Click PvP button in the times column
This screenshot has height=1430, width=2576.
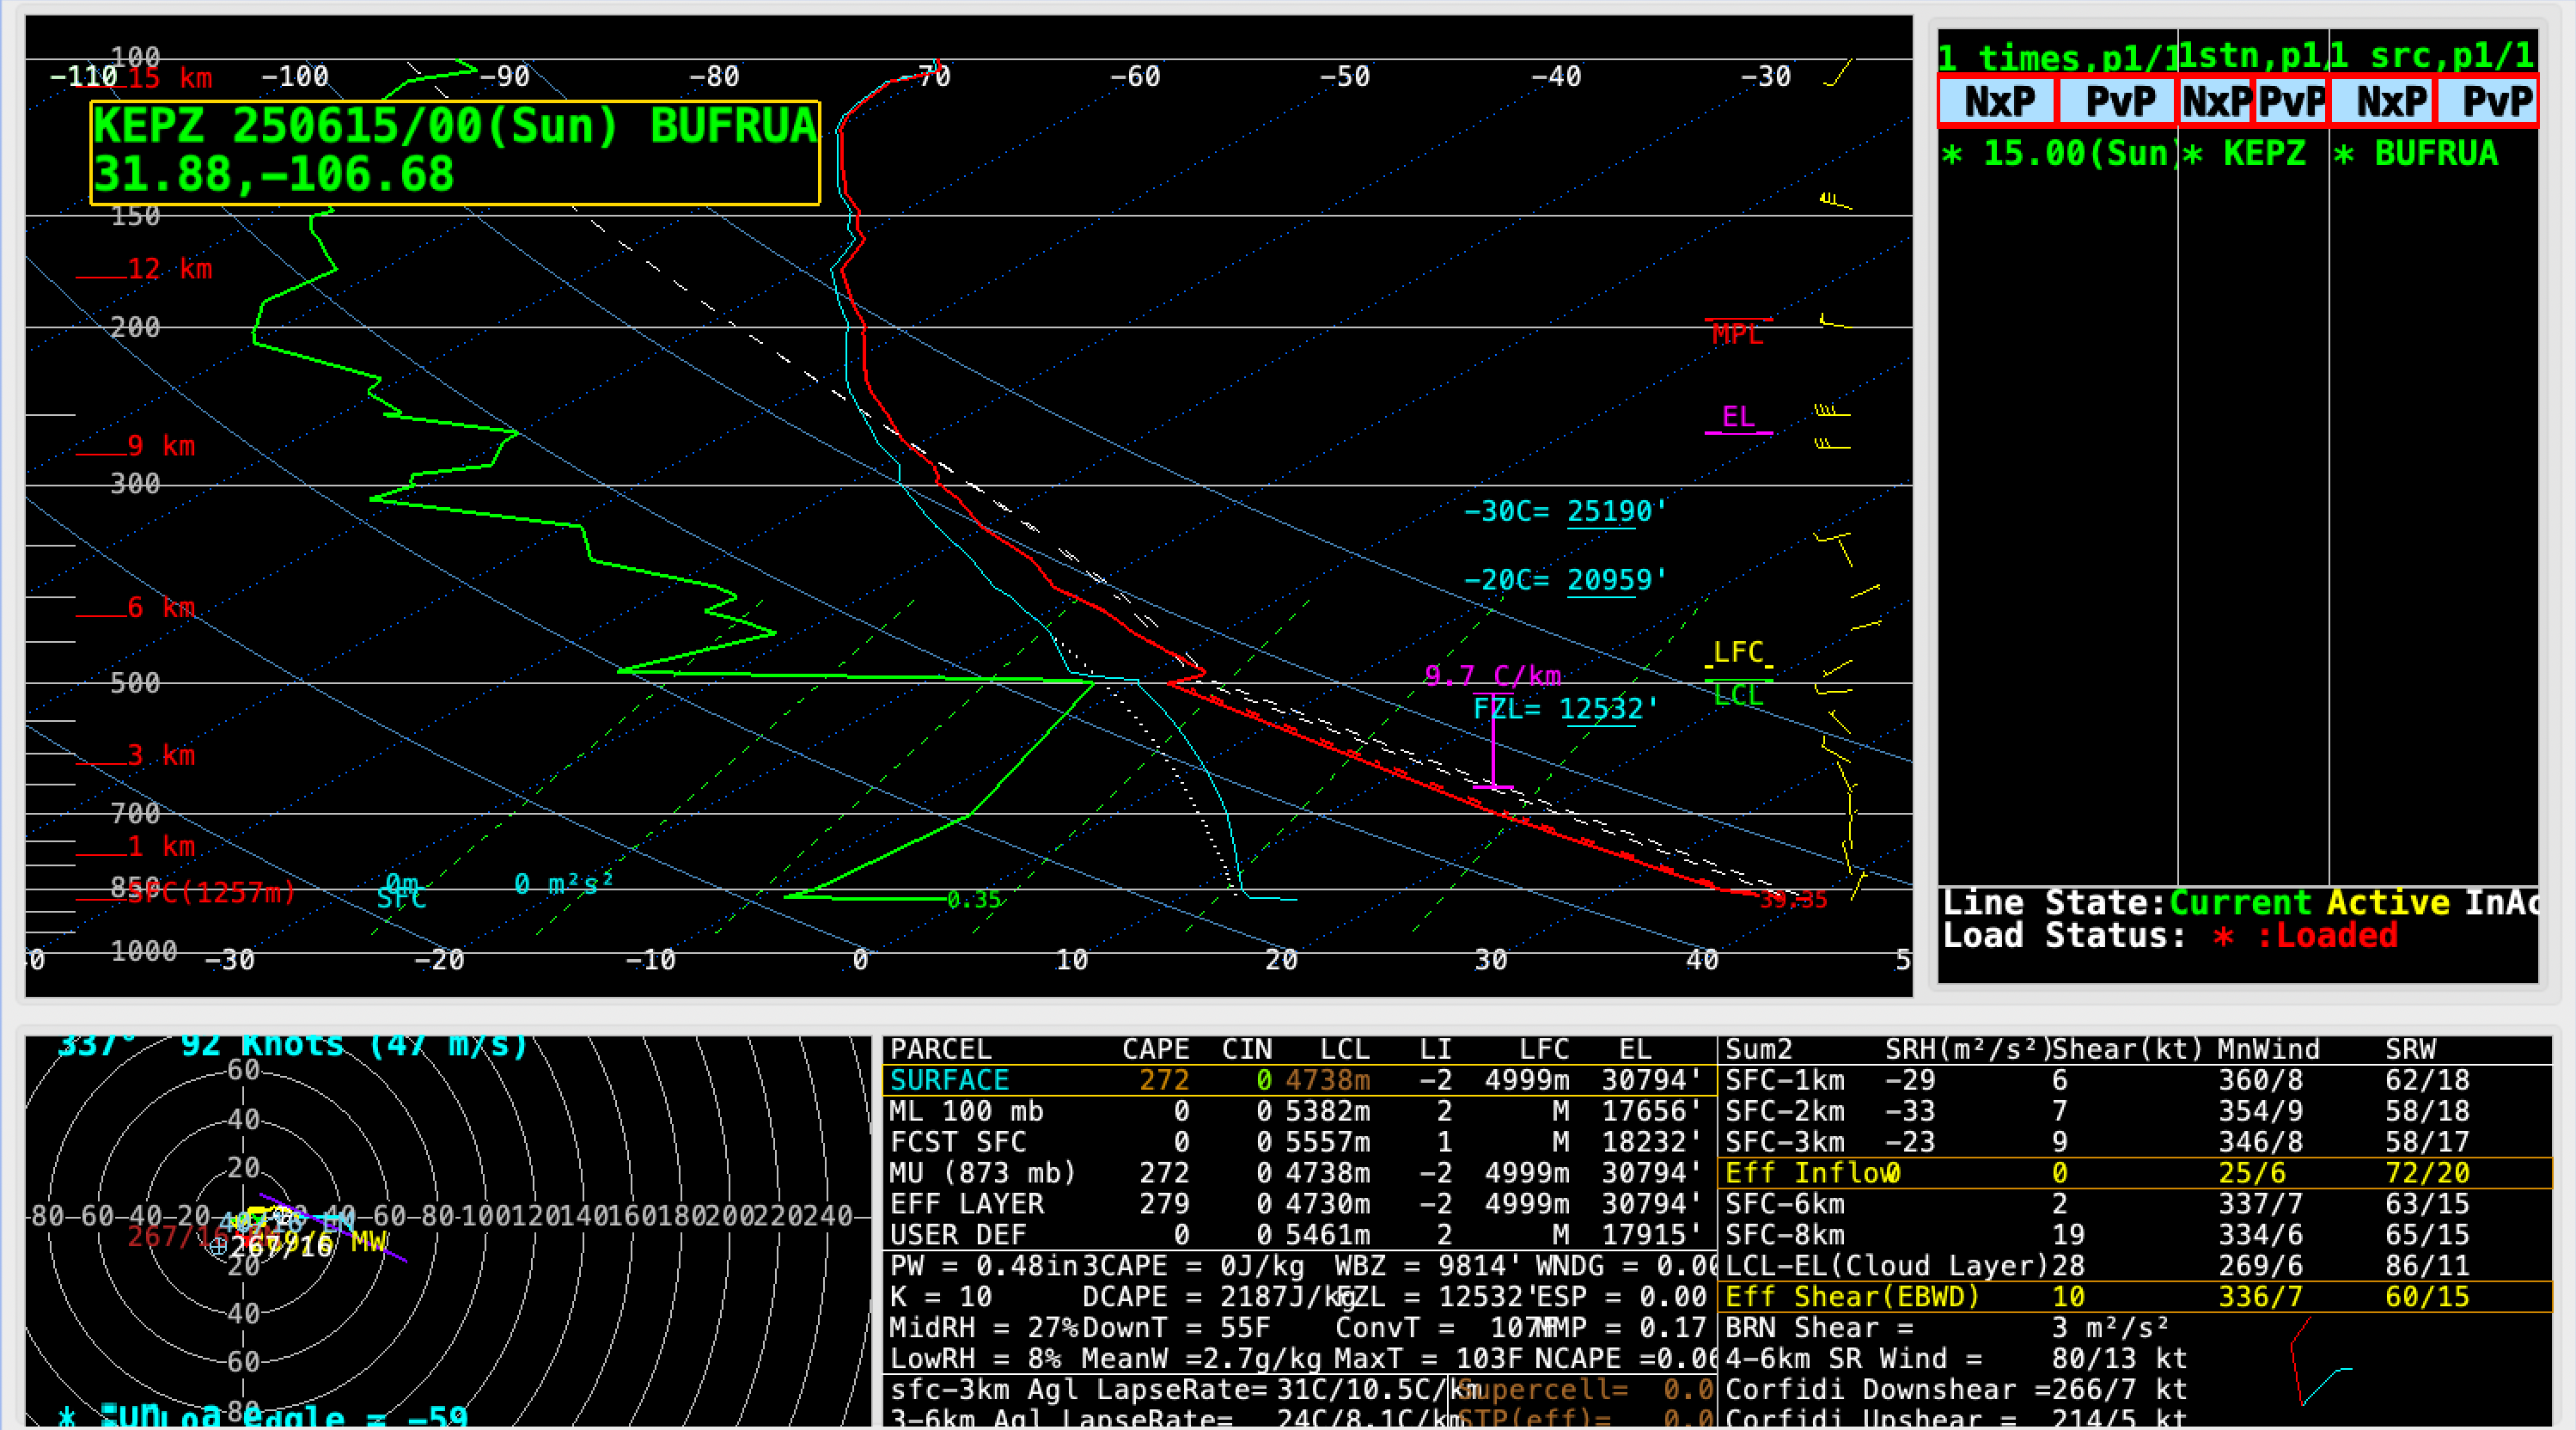click(x=2117, y=101)
